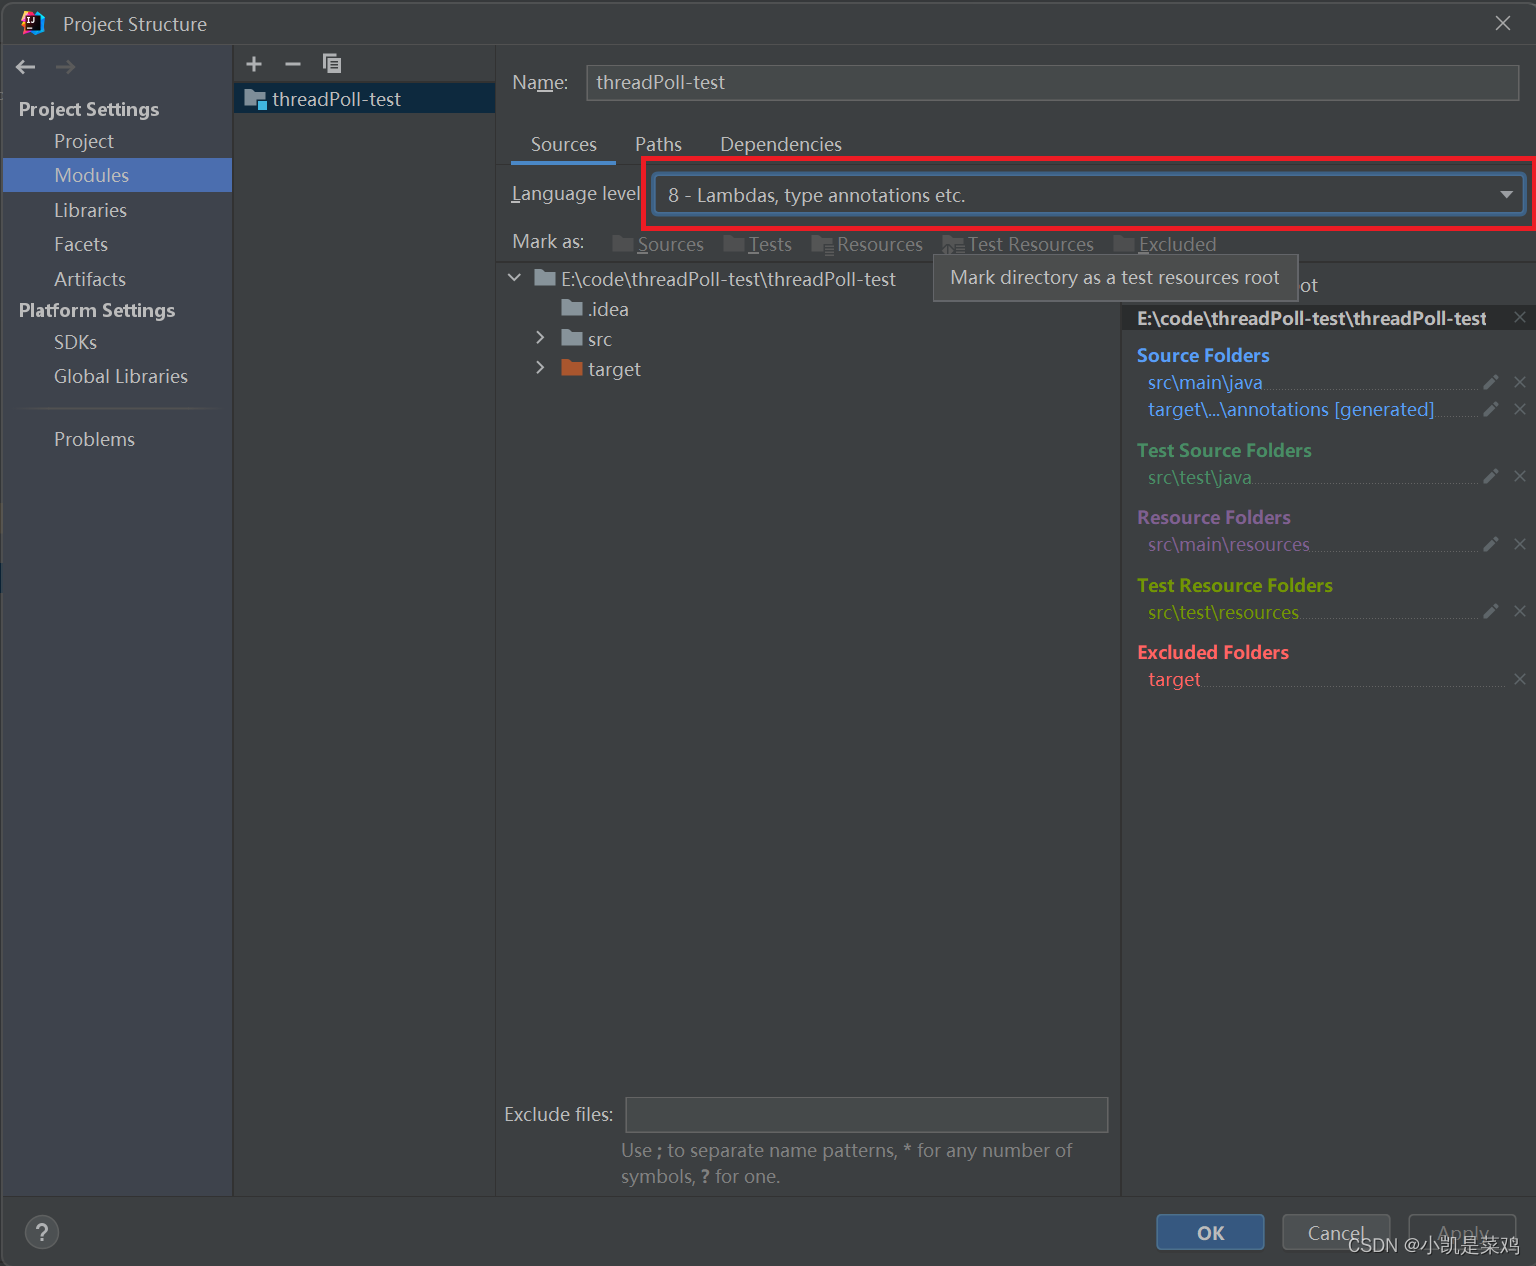Switch to the Paths tab
Screen dimensions: 1536x1266
tap(658, 144)
